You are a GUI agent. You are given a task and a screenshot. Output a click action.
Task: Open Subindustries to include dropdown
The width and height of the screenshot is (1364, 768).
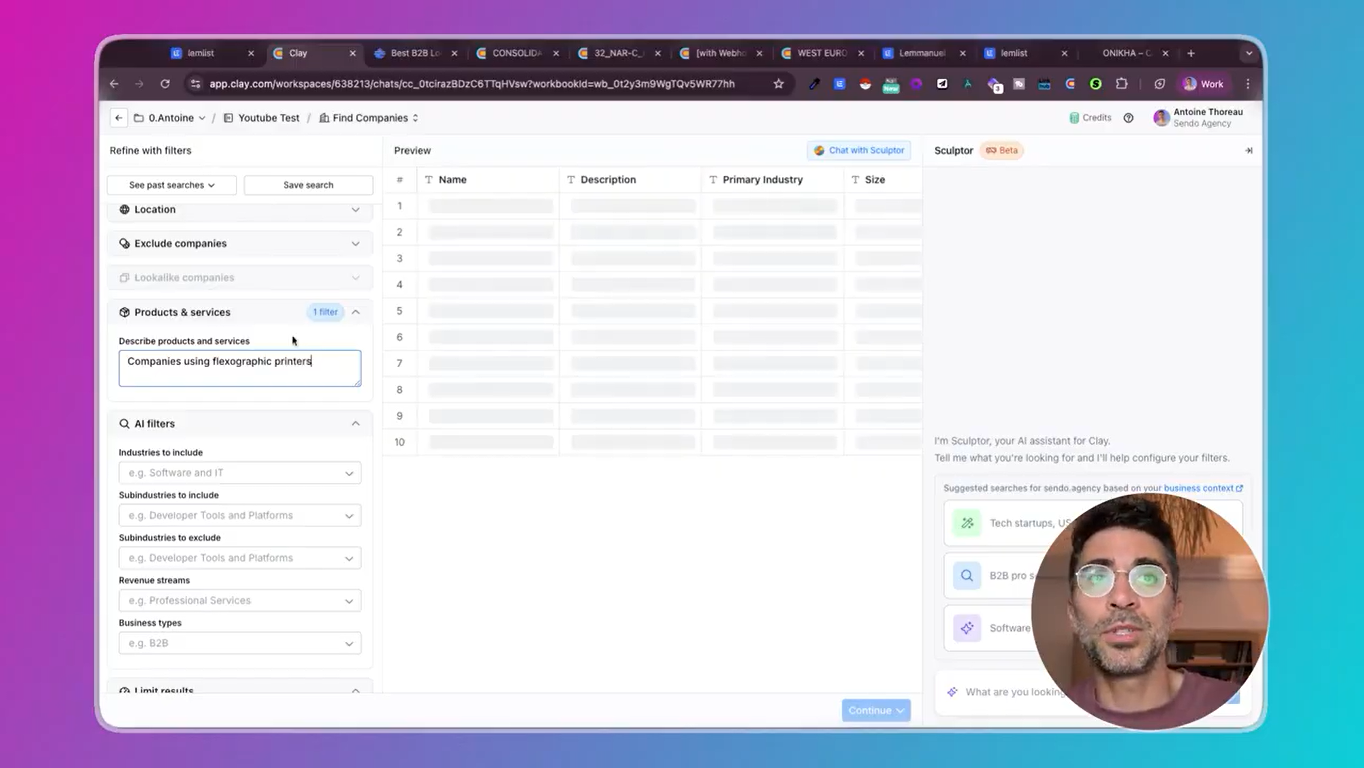pyautogui.click(x=240, y=516)
